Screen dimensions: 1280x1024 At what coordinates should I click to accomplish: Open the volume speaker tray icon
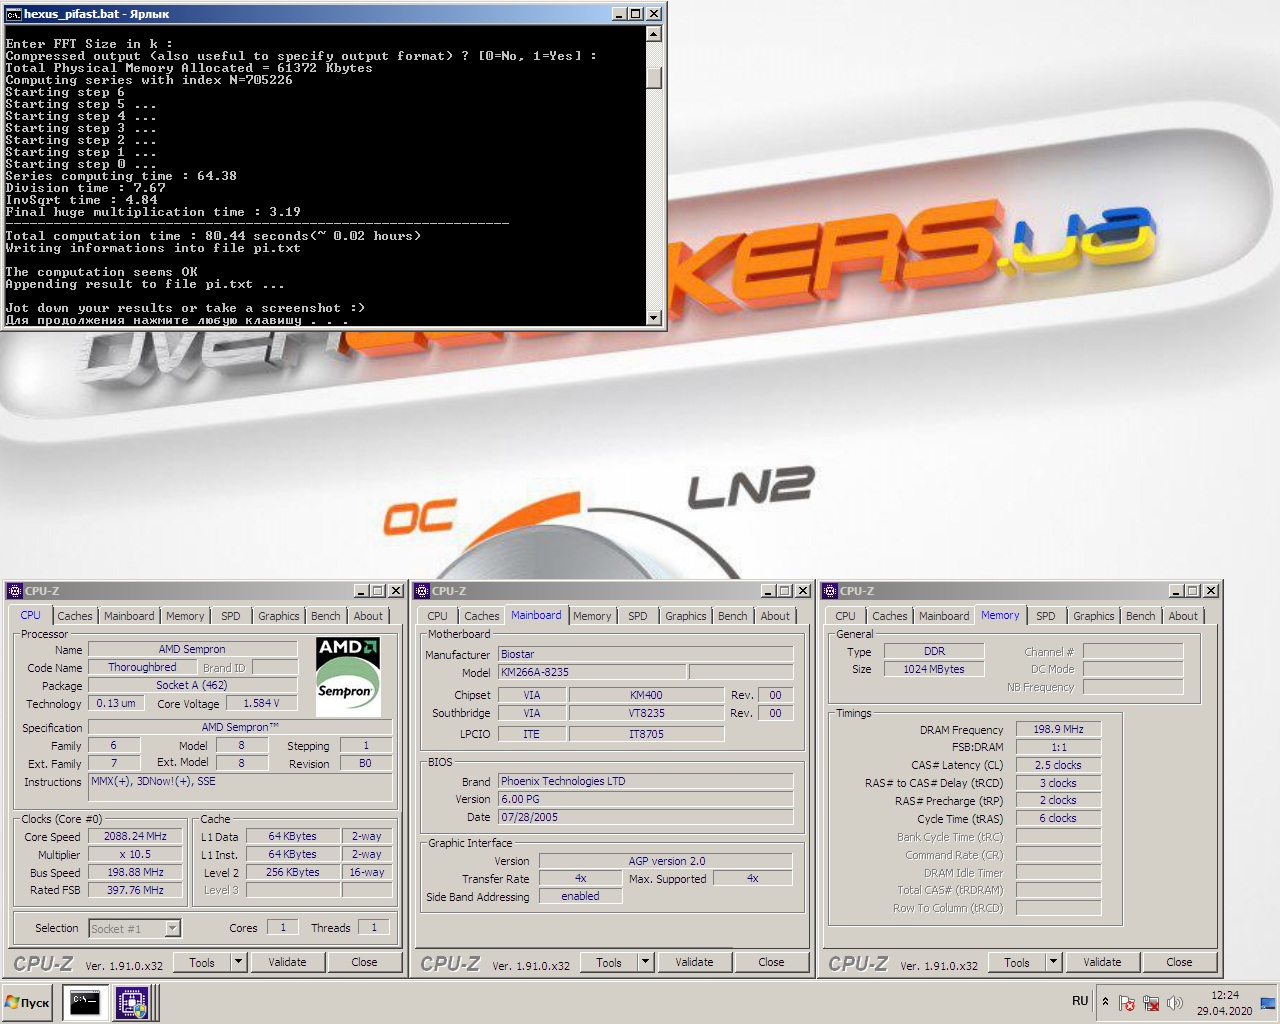[x=1175, y=1002]
